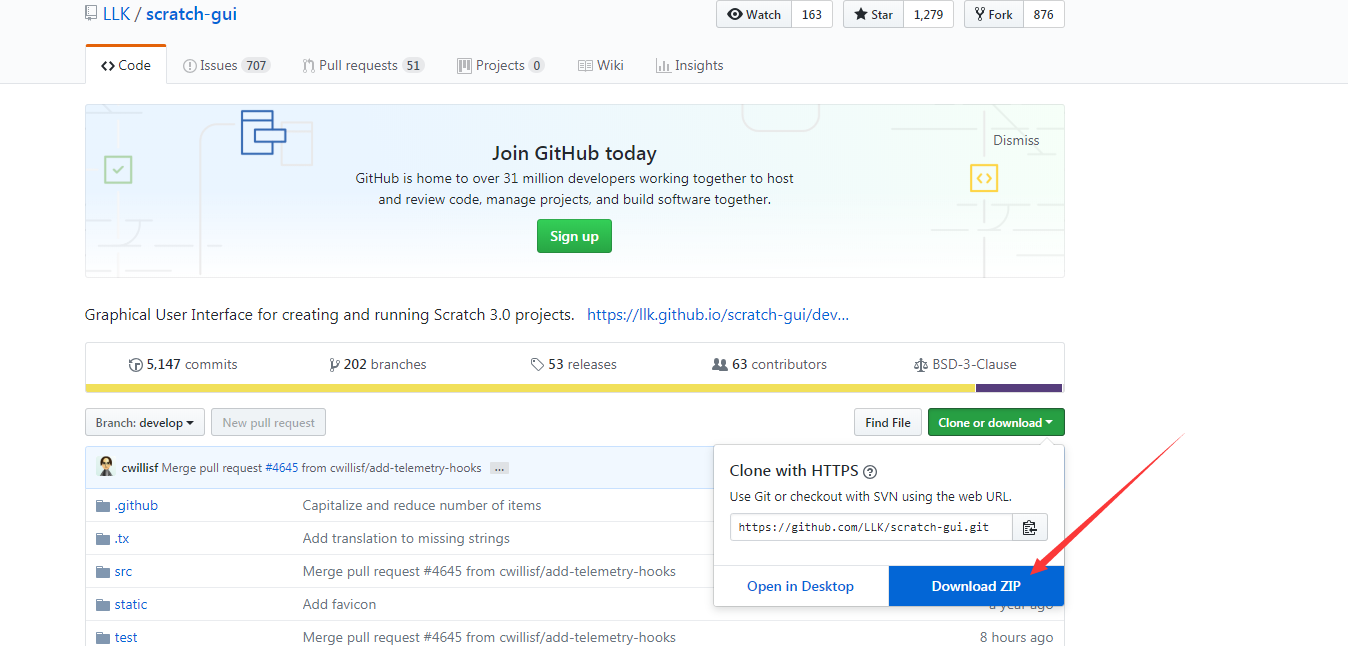
Task: Open forks count 876
Action: coord(1043,14)
